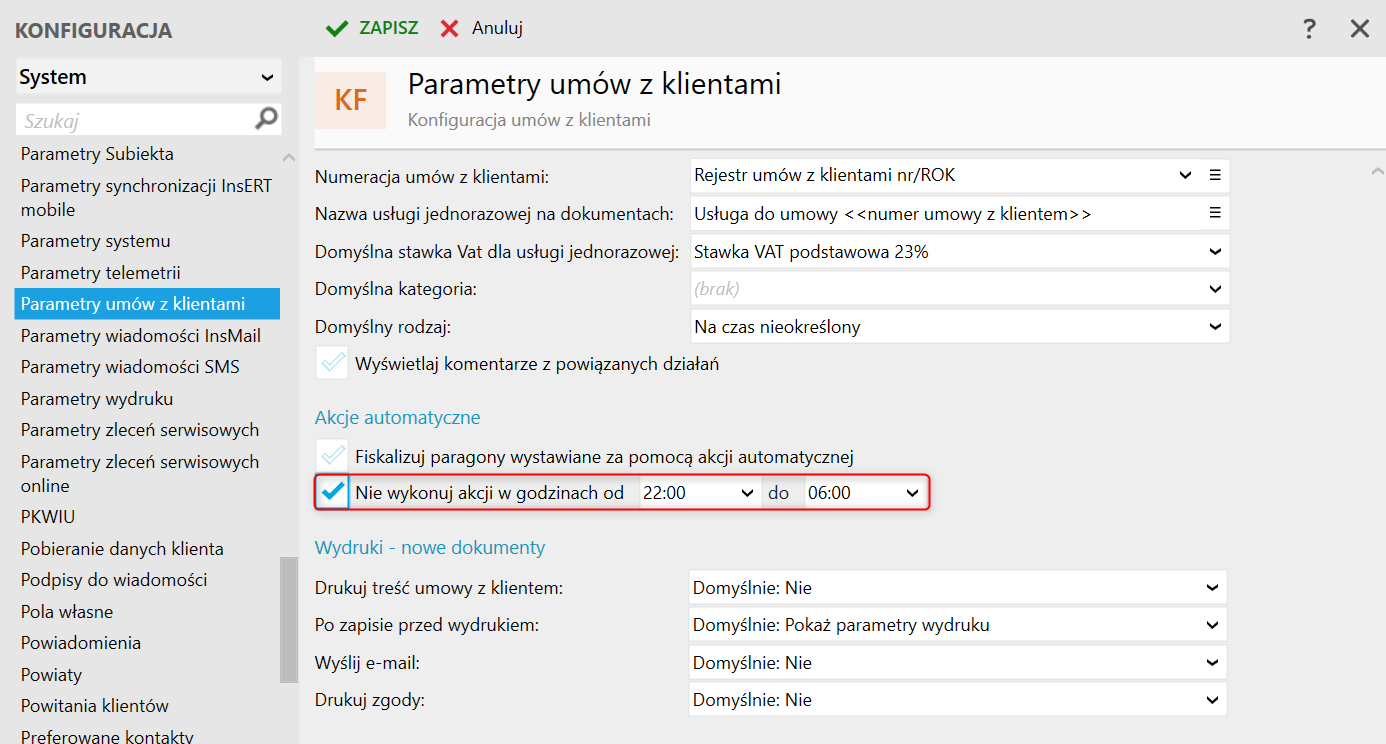This screenshot has width=1386, height=744.
Task: Click the hamburger icon beside Nazwa usługi jednorazowej
Action: (1215, 213)
